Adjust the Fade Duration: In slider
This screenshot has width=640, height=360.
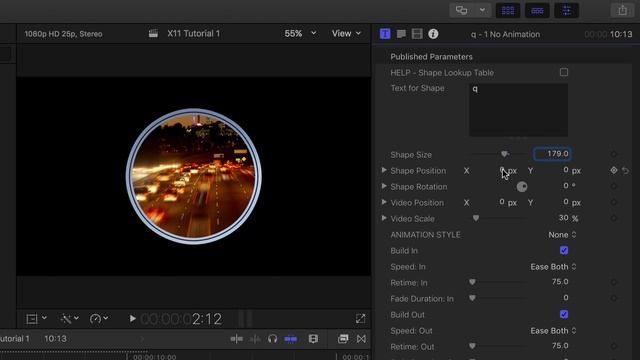472,298
